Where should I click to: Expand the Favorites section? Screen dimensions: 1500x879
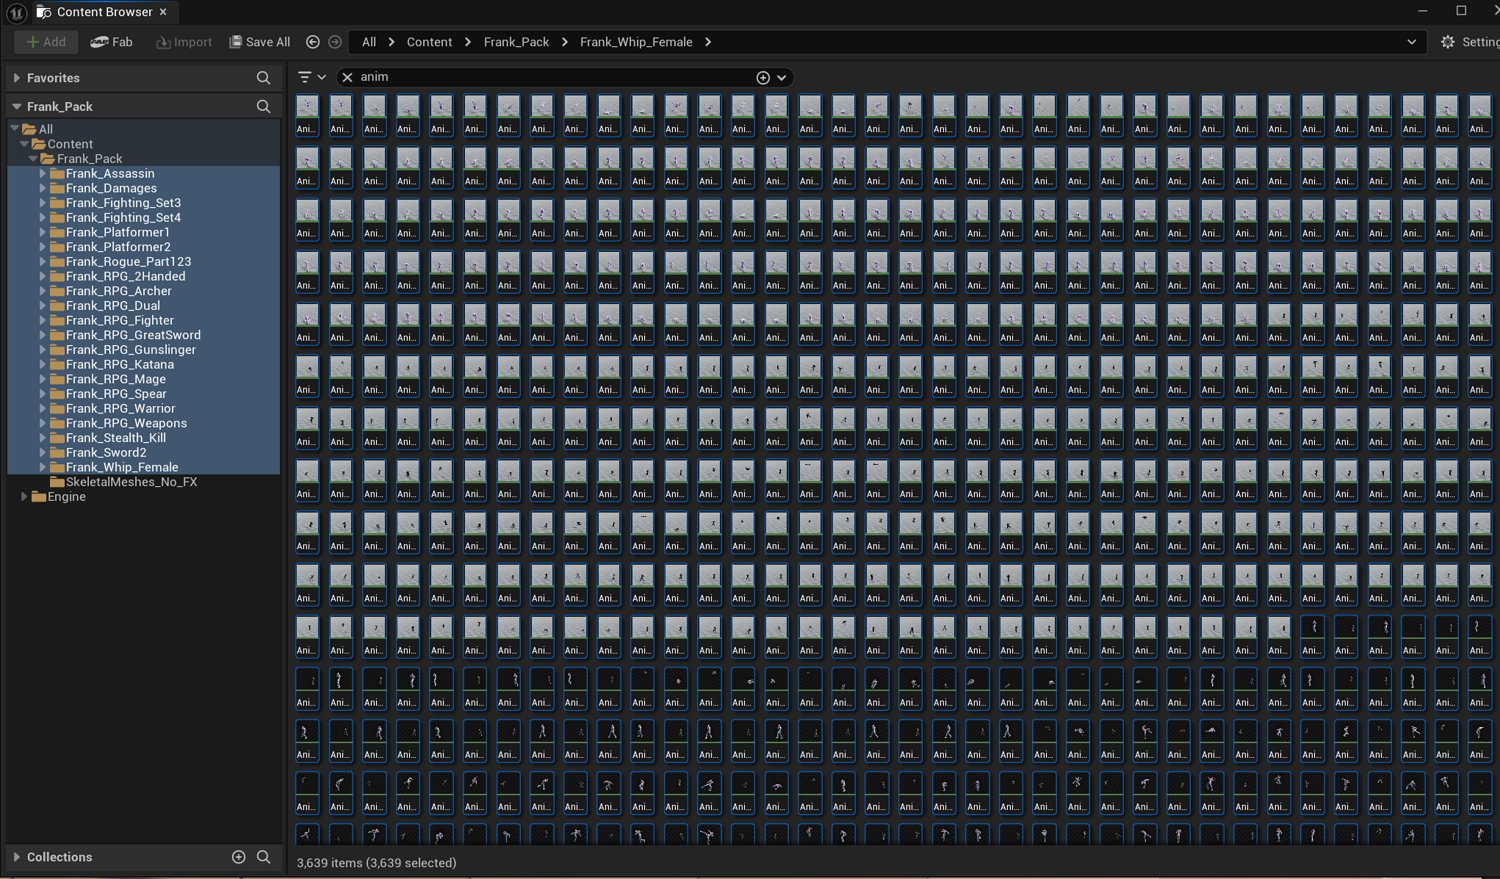tap(17, 78)
